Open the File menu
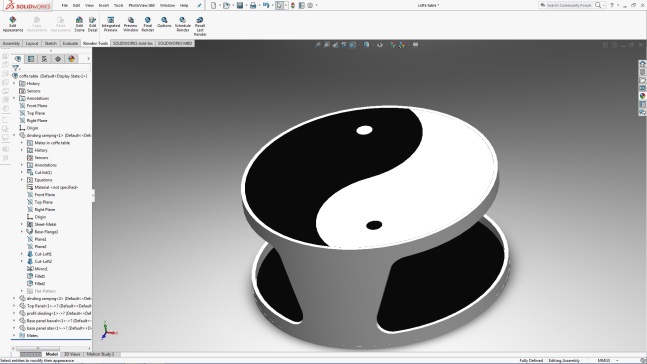 tap(65, 5)
